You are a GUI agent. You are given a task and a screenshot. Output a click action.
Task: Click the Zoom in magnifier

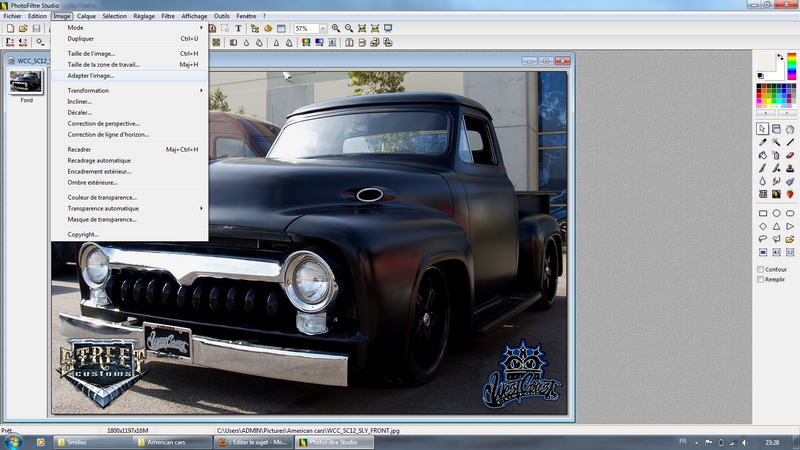(x=336, y=29)
